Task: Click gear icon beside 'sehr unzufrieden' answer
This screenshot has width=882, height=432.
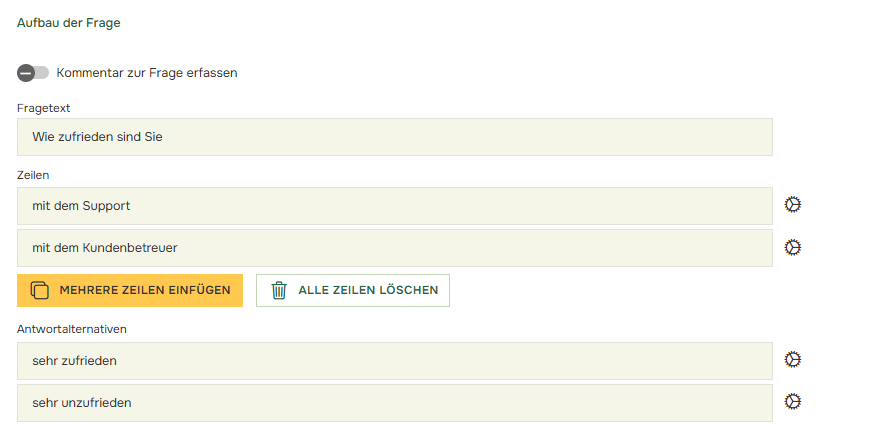Action: tap(793, 402)
